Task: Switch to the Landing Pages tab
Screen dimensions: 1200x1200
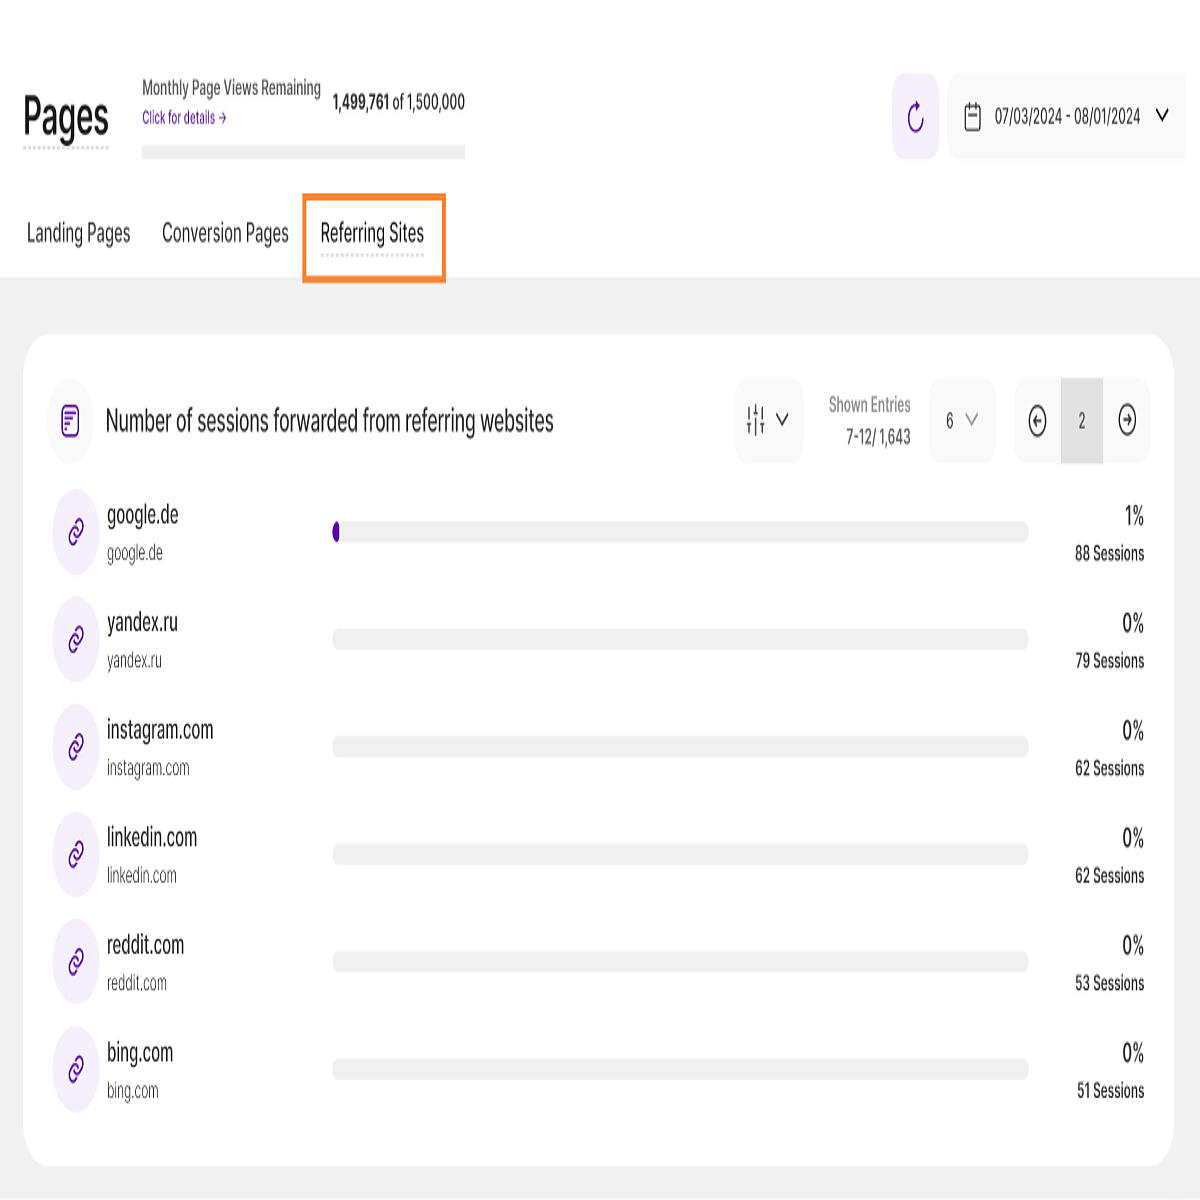Action: [x=78, y=233]
